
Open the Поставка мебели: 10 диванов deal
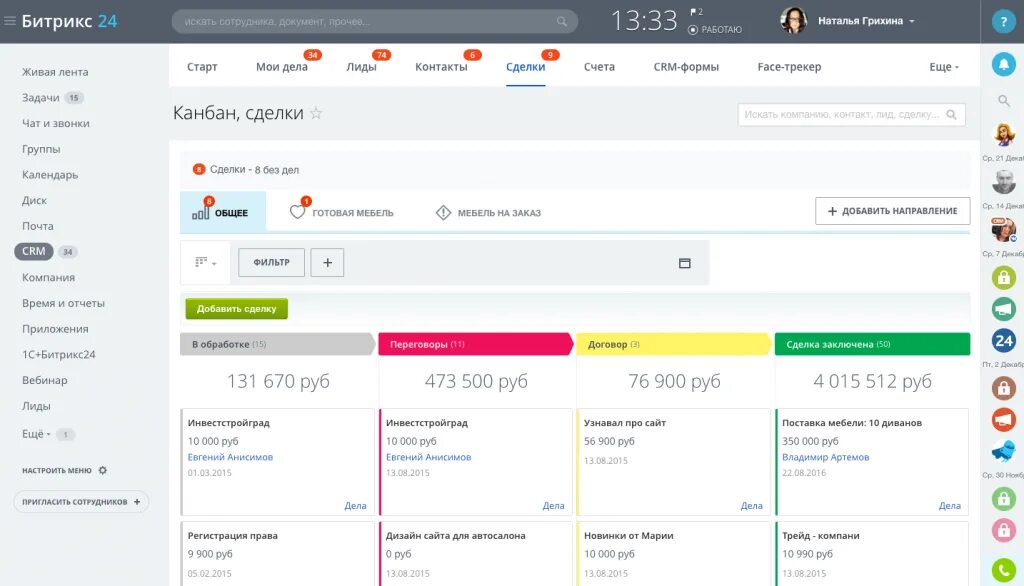(852, 423)
